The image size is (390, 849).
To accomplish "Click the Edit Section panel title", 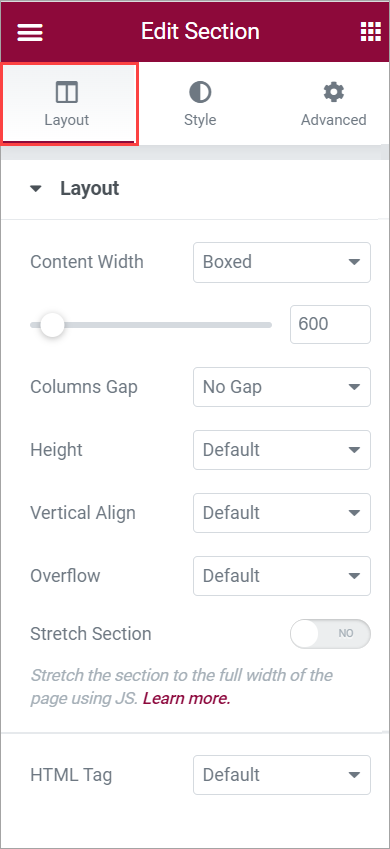I will pos(200,31).
